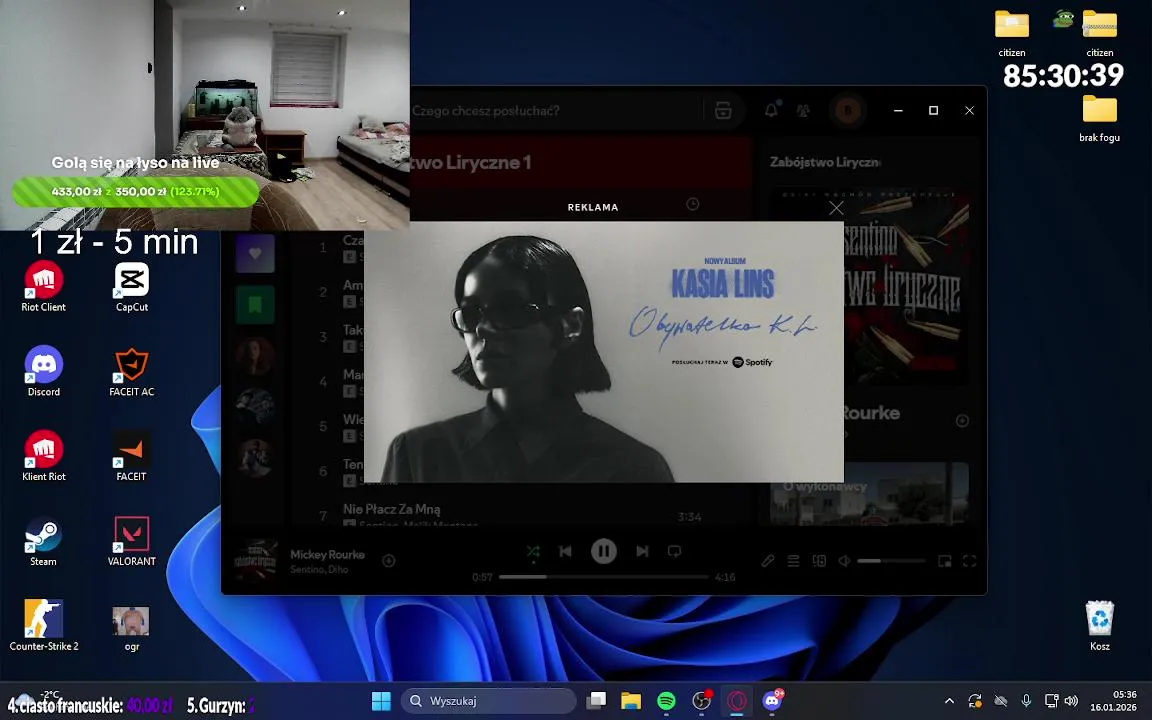
Task: Click the microphone tray icon
Action: 1026,701
